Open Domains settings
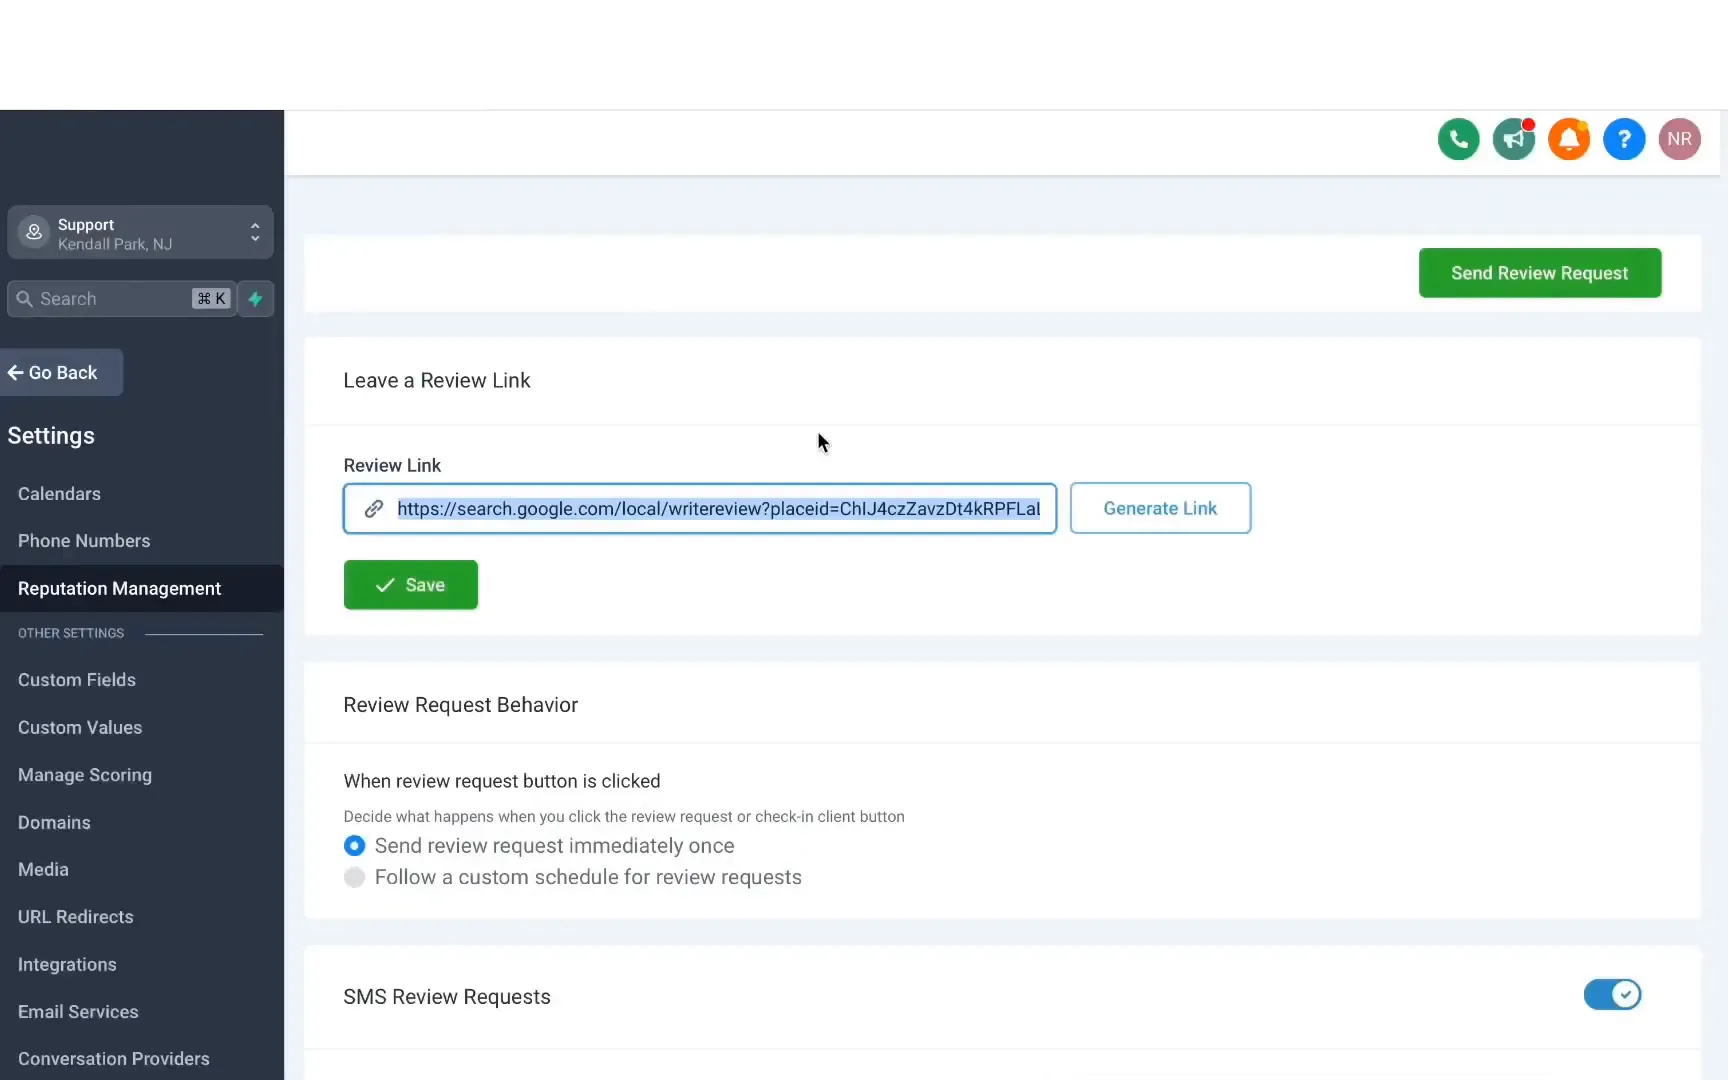The width and height of the screenshot is (1728, 1080). click(54, 823)
